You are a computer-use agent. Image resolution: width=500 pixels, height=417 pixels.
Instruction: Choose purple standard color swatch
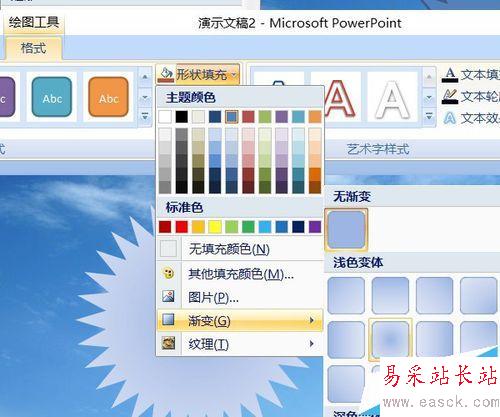315,227
